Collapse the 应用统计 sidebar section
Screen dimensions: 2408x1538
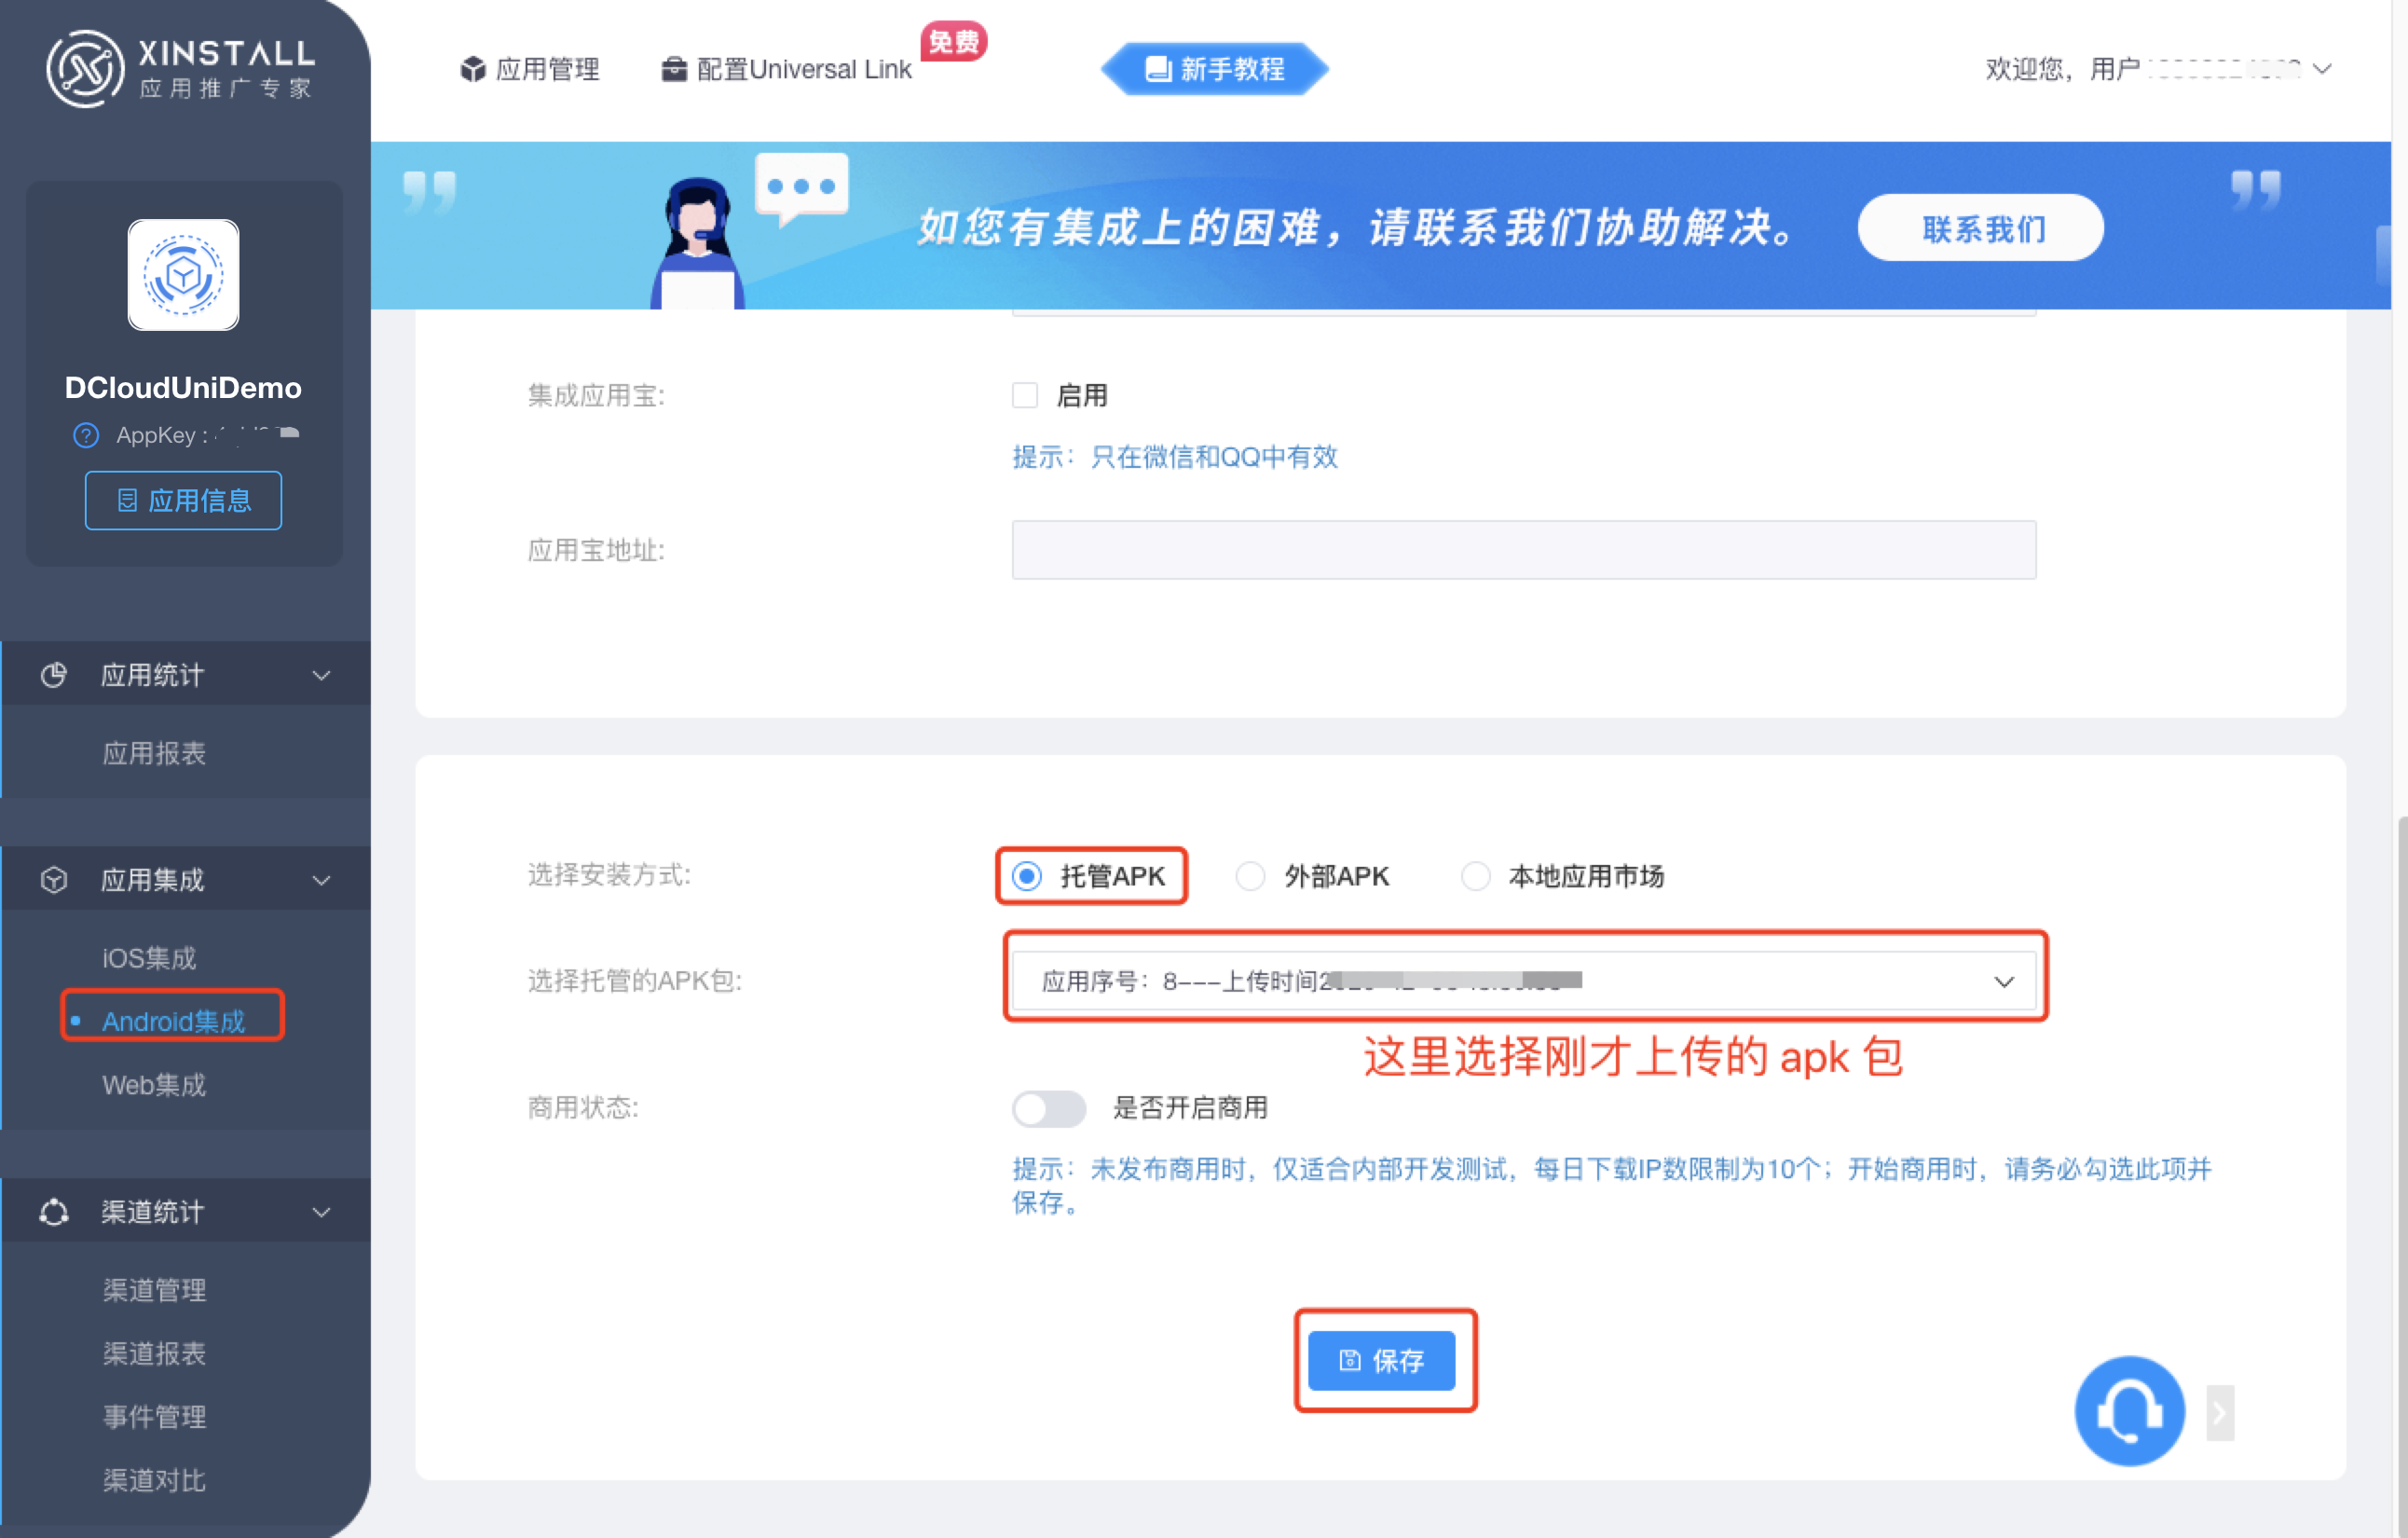pos(321,675)
